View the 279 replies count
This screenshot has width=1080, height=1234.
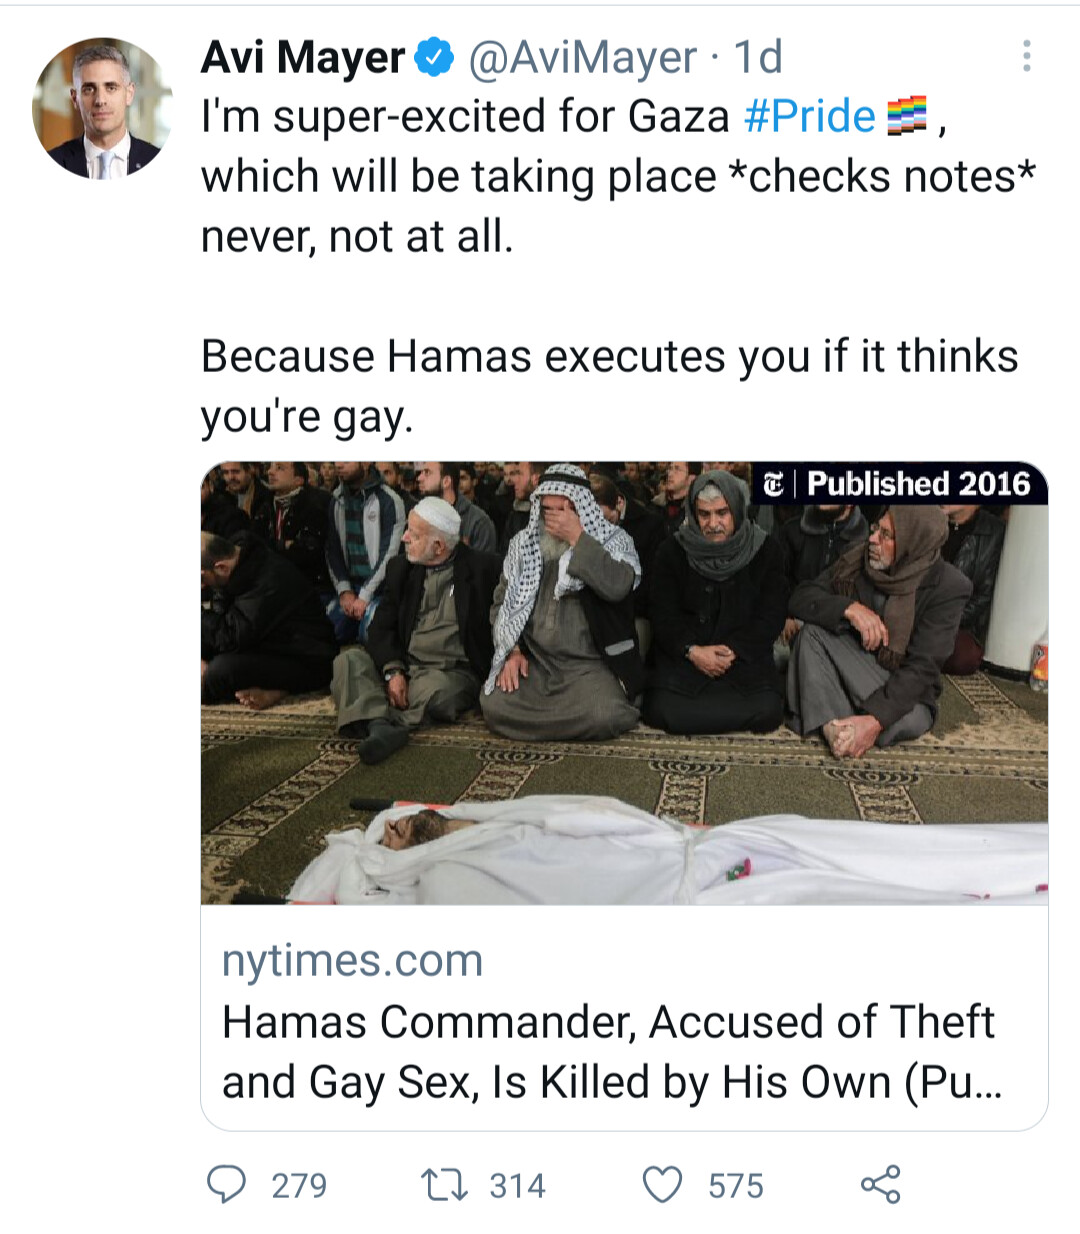click(299, 1186)
